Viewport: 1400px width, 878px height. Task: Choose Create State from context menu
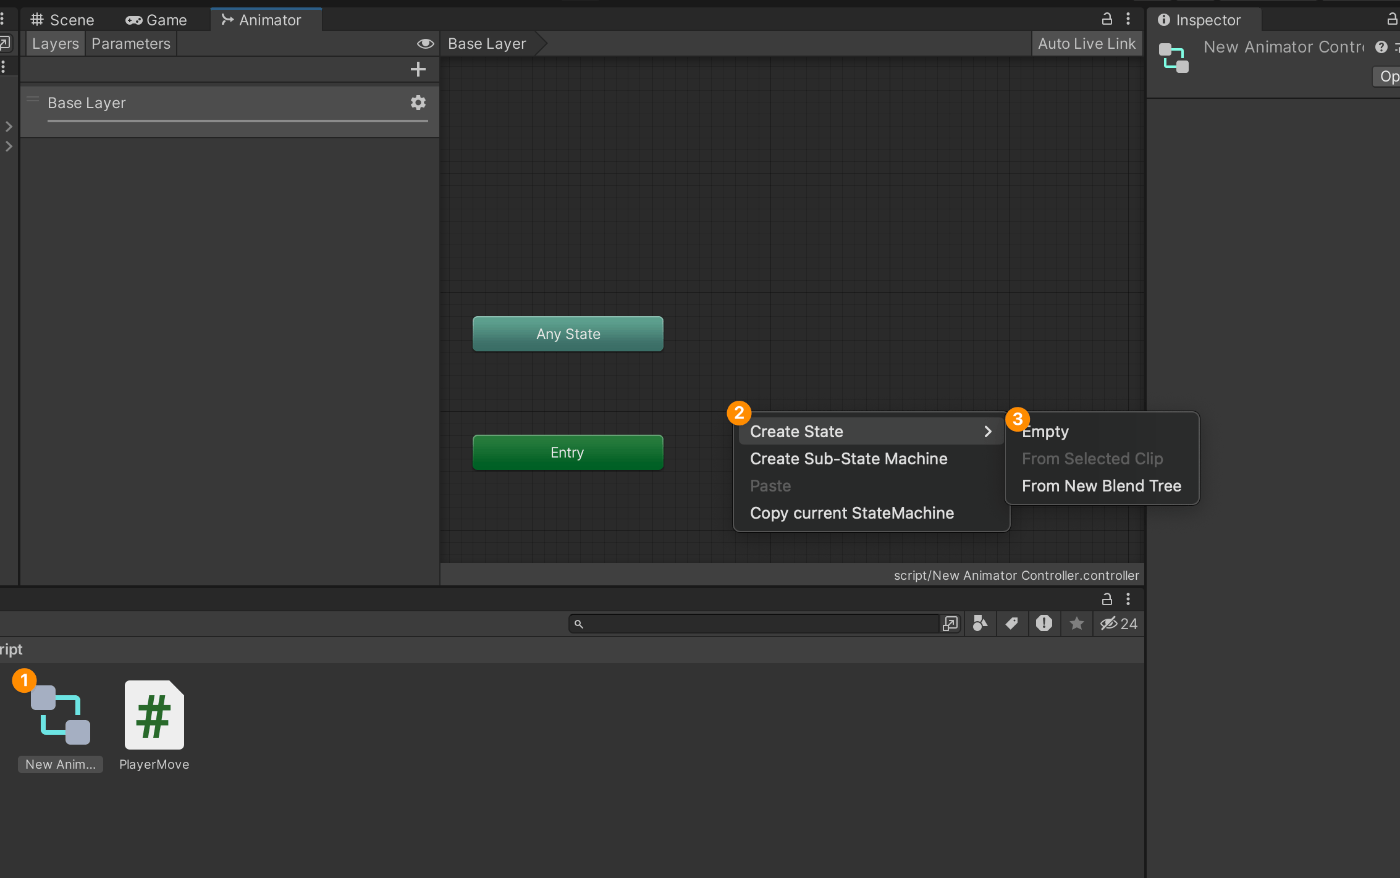coord(870,432)
